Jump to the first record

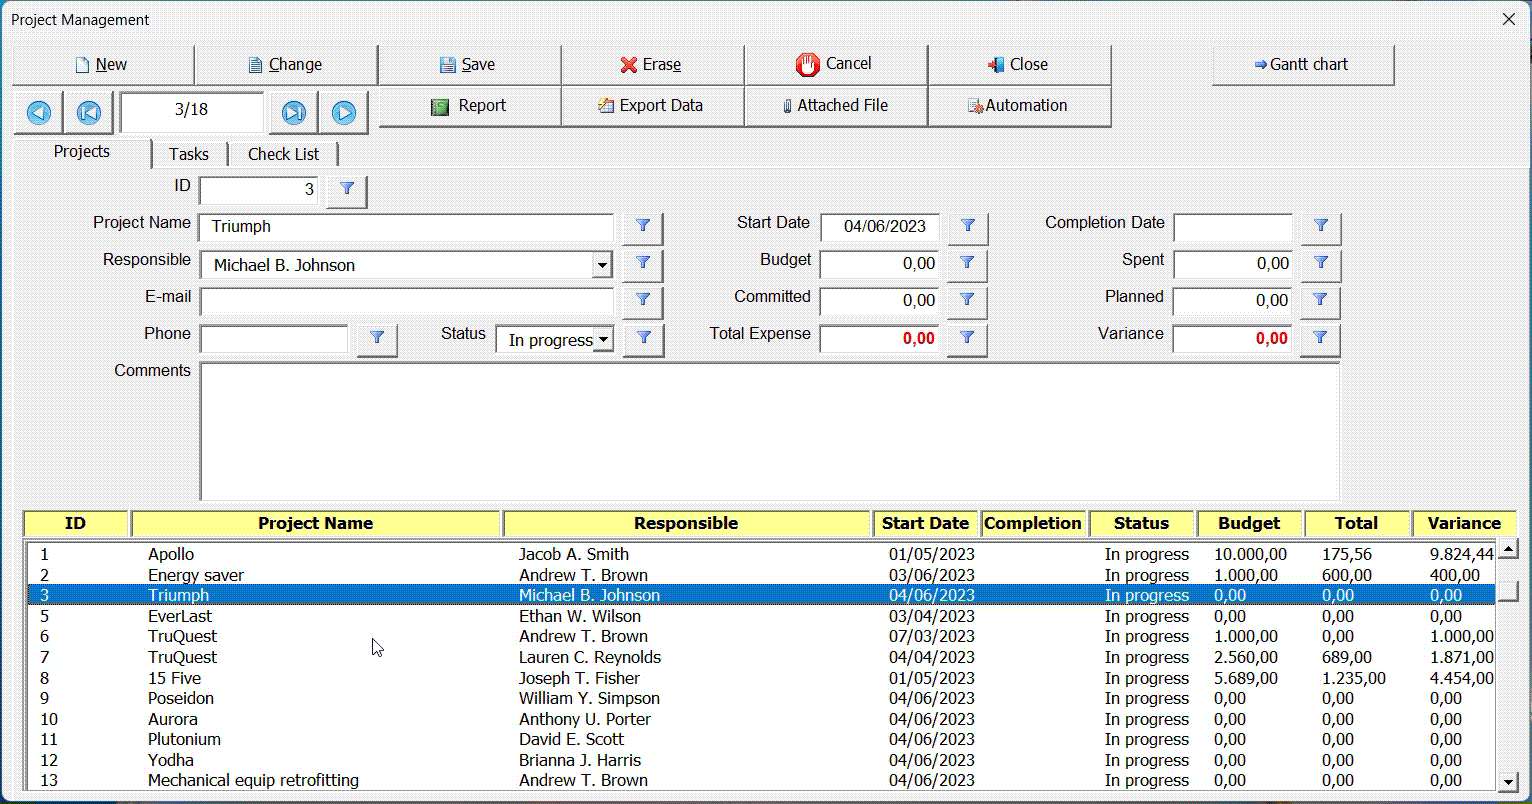pyautogui.click(x=89, y=113)
